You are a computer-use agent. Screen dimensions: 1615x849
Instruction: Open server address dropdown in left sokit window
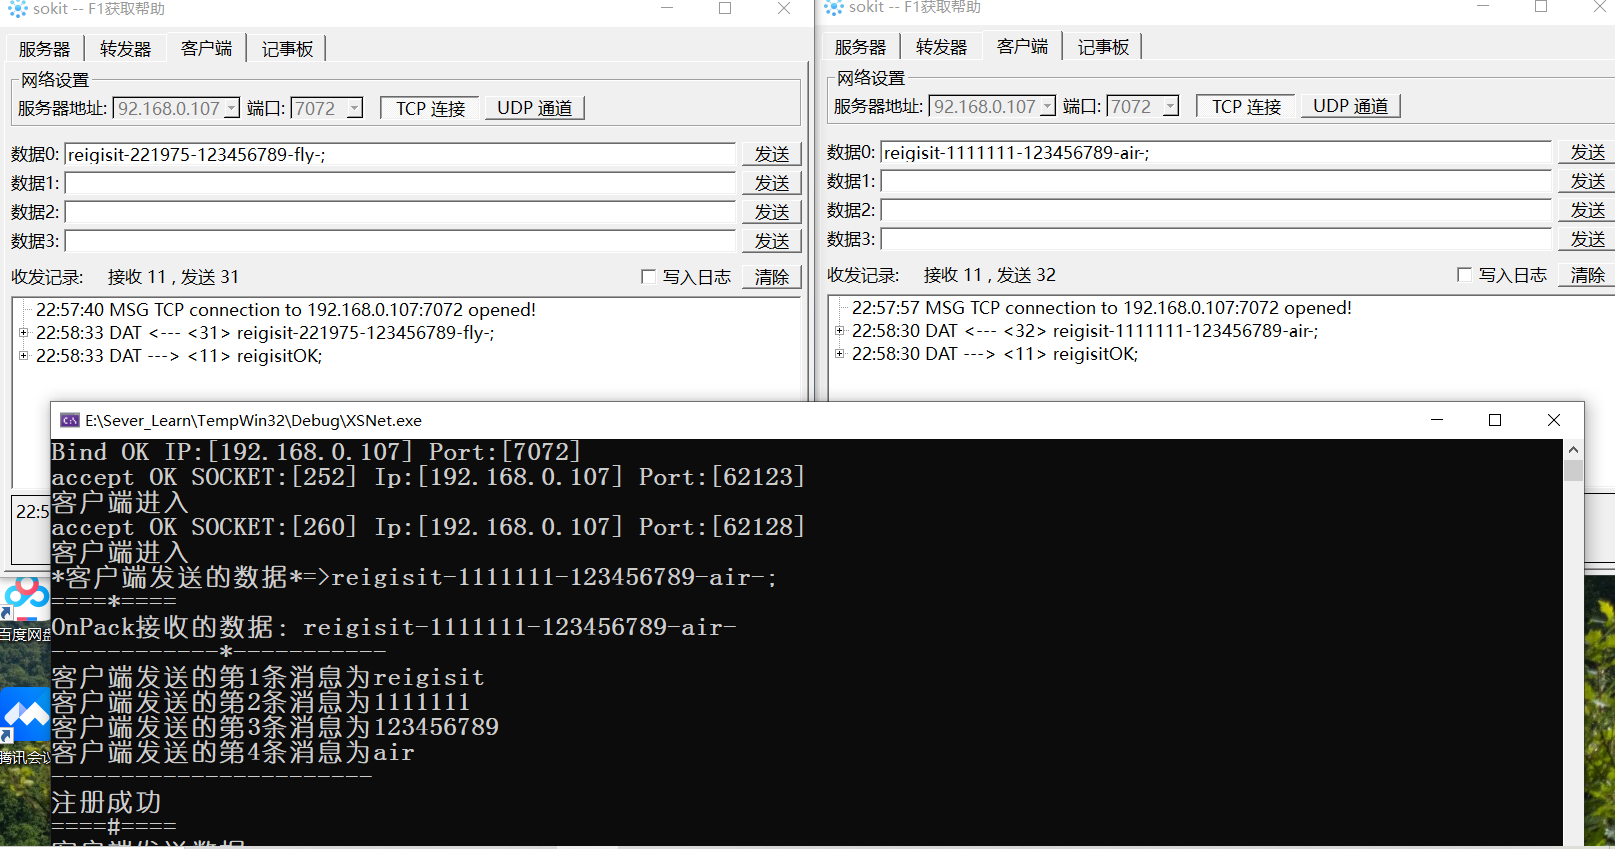point(232,108)
